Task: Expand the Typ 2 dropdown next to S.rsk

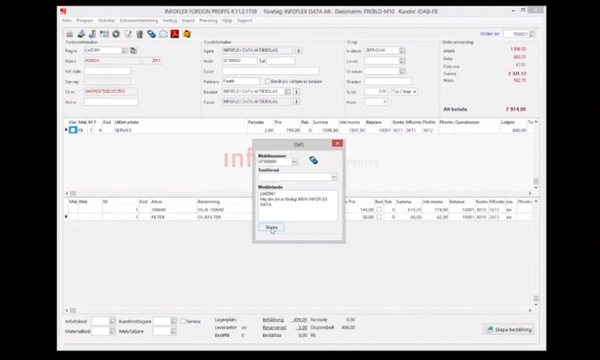Action: point(404,91)
